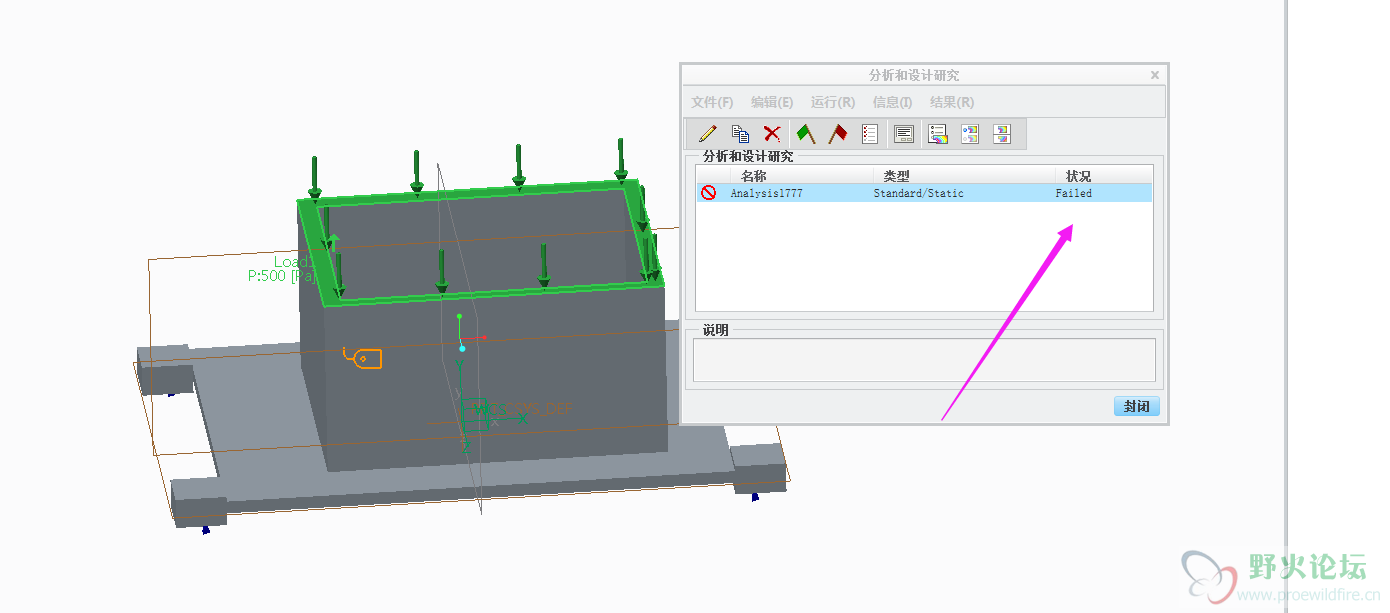Click the 名称 column header
Viewport: 1390px width, 613px height.
click(x=753, y=176)
